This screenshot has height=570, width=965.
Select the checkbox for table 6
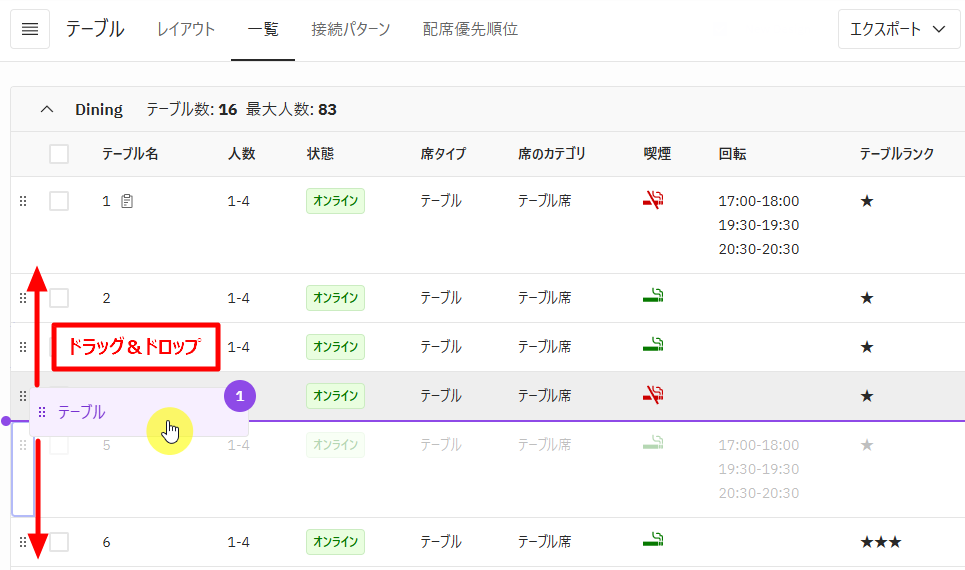(x=59, y=542)
